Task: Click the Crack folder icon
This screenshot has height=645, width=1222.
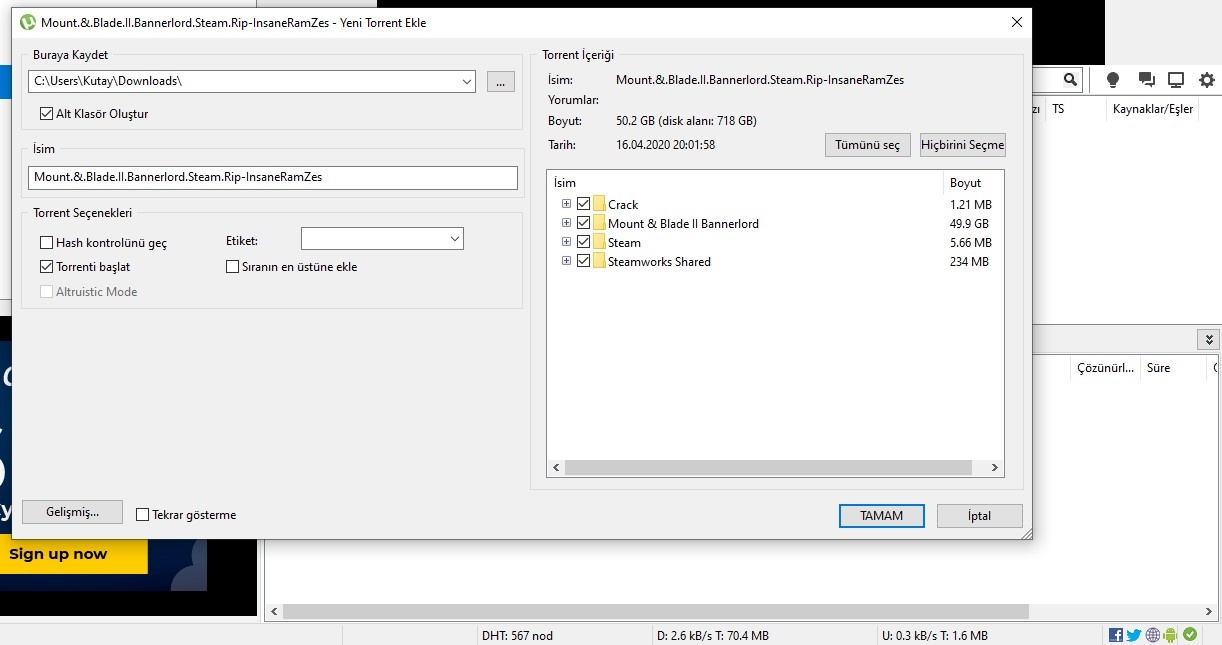Action: [599, 204]
